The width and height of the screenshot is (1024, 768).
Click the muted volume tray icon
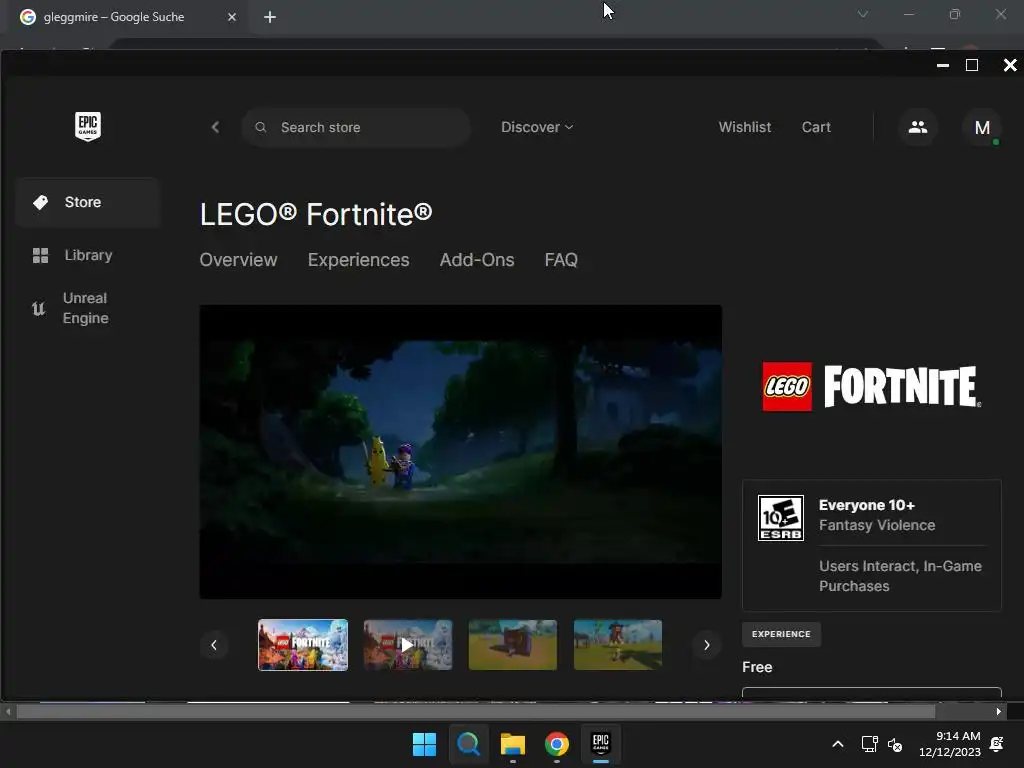[895, 744]
